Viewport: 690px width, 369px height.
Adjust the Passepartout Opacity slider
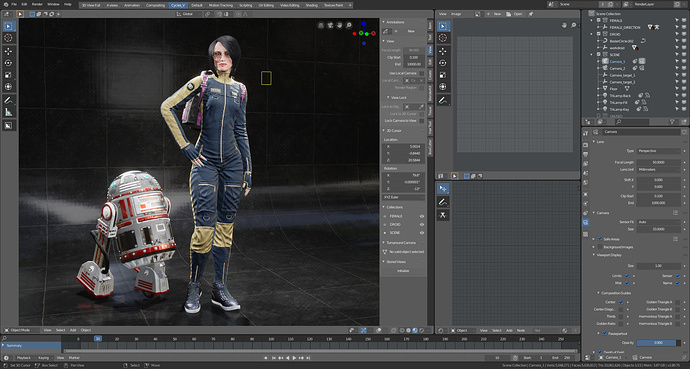658,343
